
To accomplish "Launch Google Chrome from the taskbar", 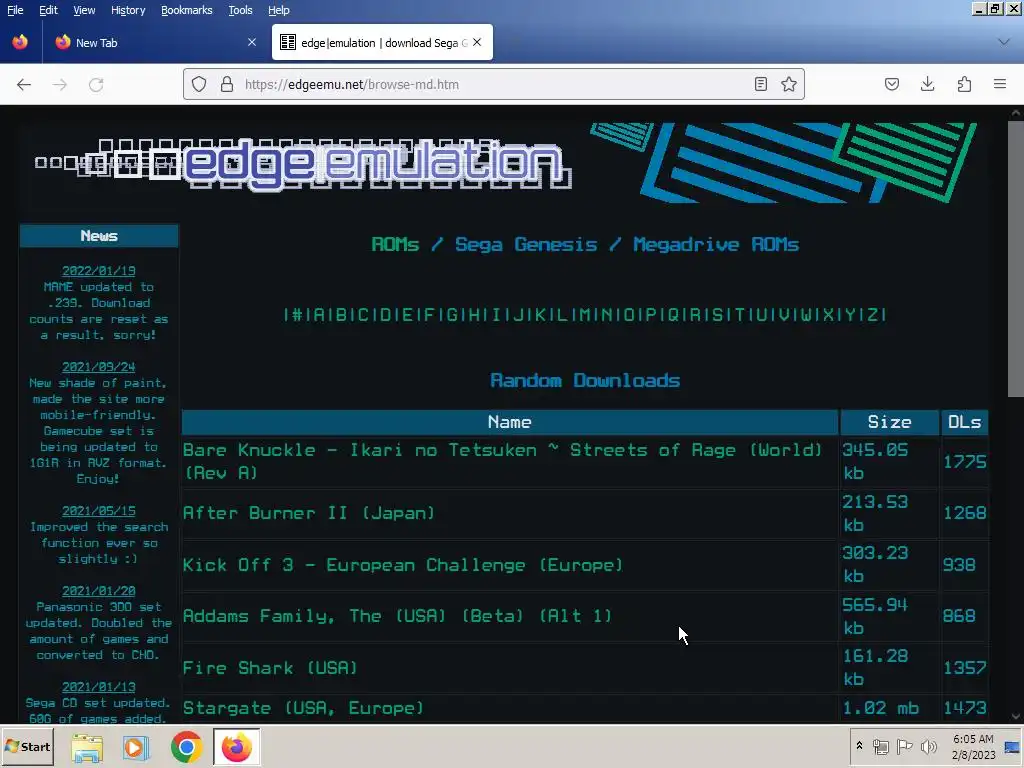I will (186, 747).
